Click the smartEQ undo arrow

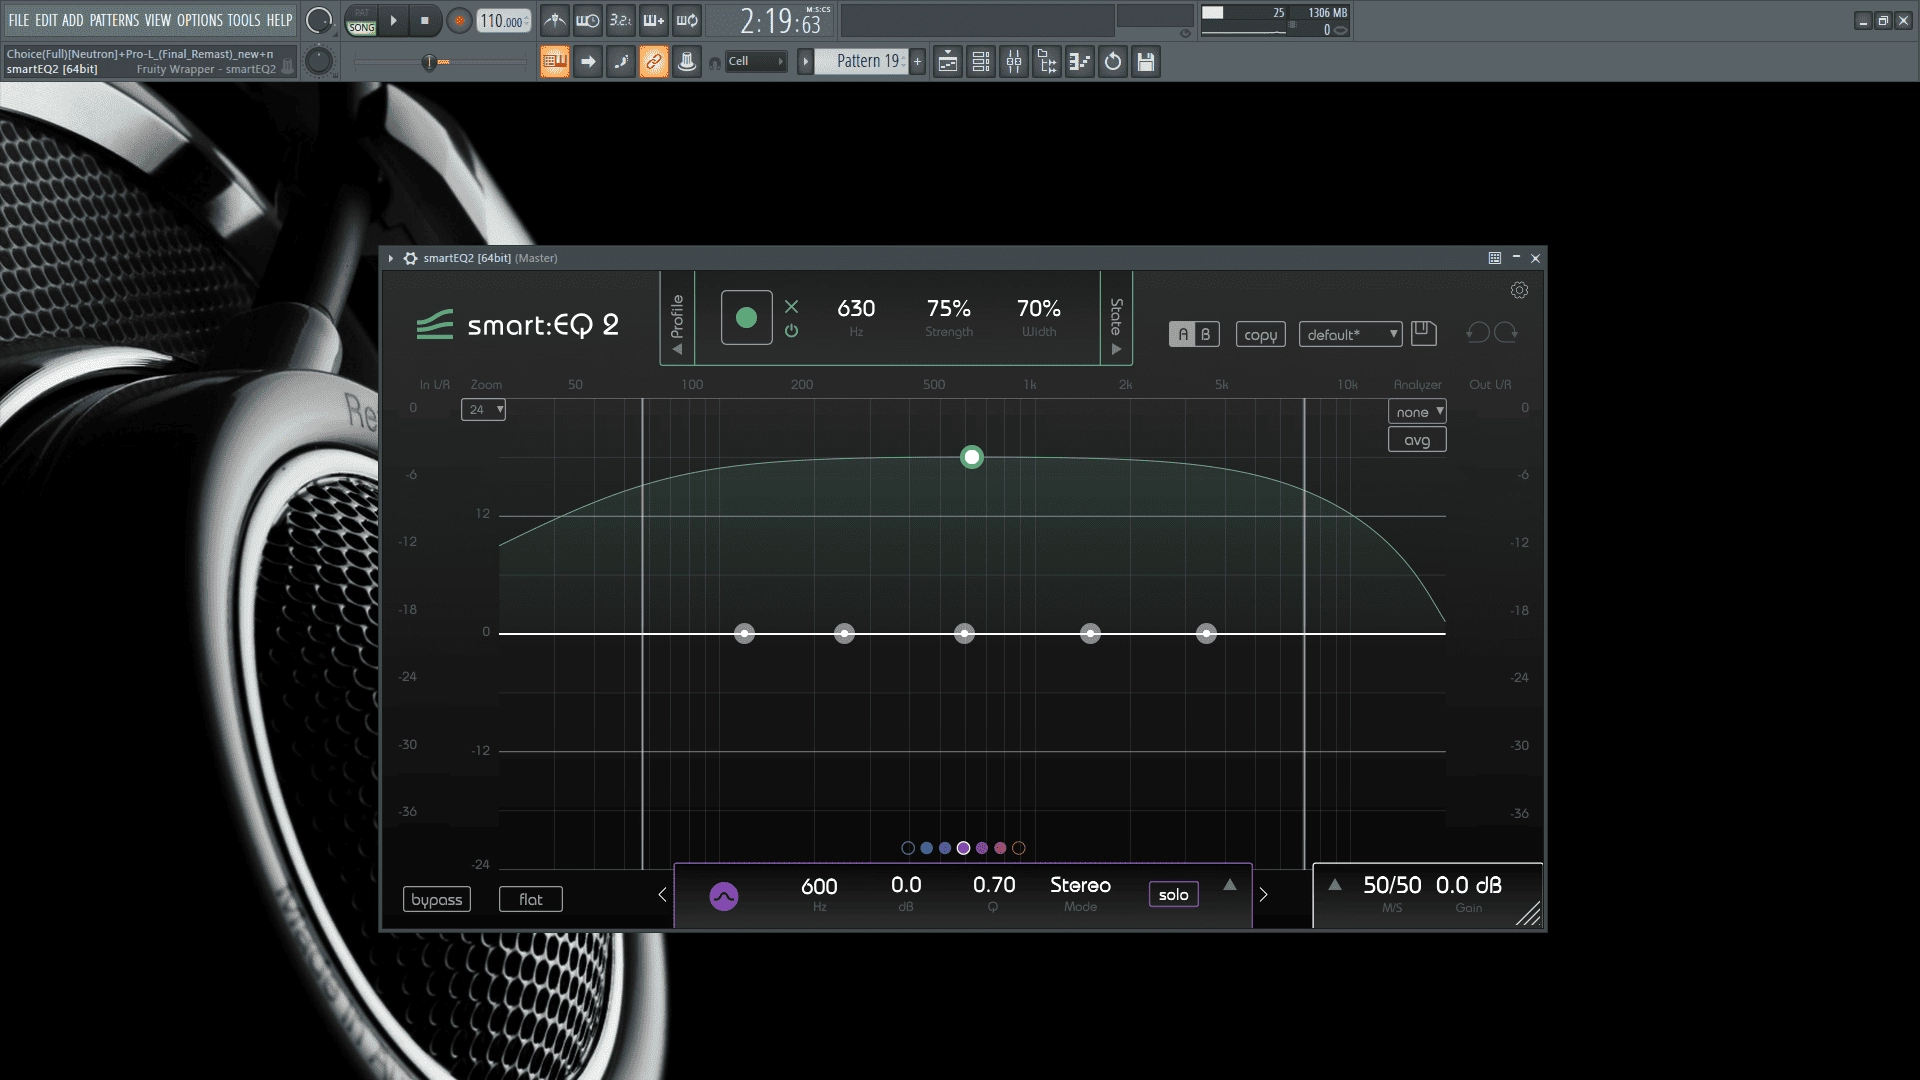click(1478, 333)
